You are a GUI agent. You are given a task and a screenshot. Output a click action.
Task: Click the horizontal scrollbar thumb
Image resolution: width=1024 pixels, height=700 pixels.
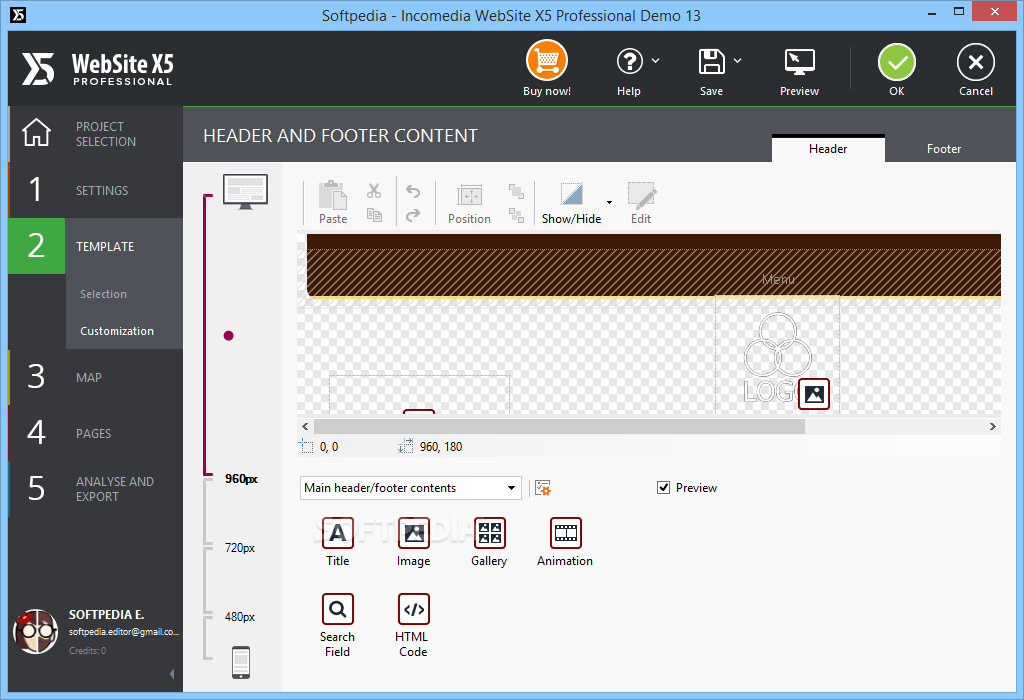coord(559,426)
